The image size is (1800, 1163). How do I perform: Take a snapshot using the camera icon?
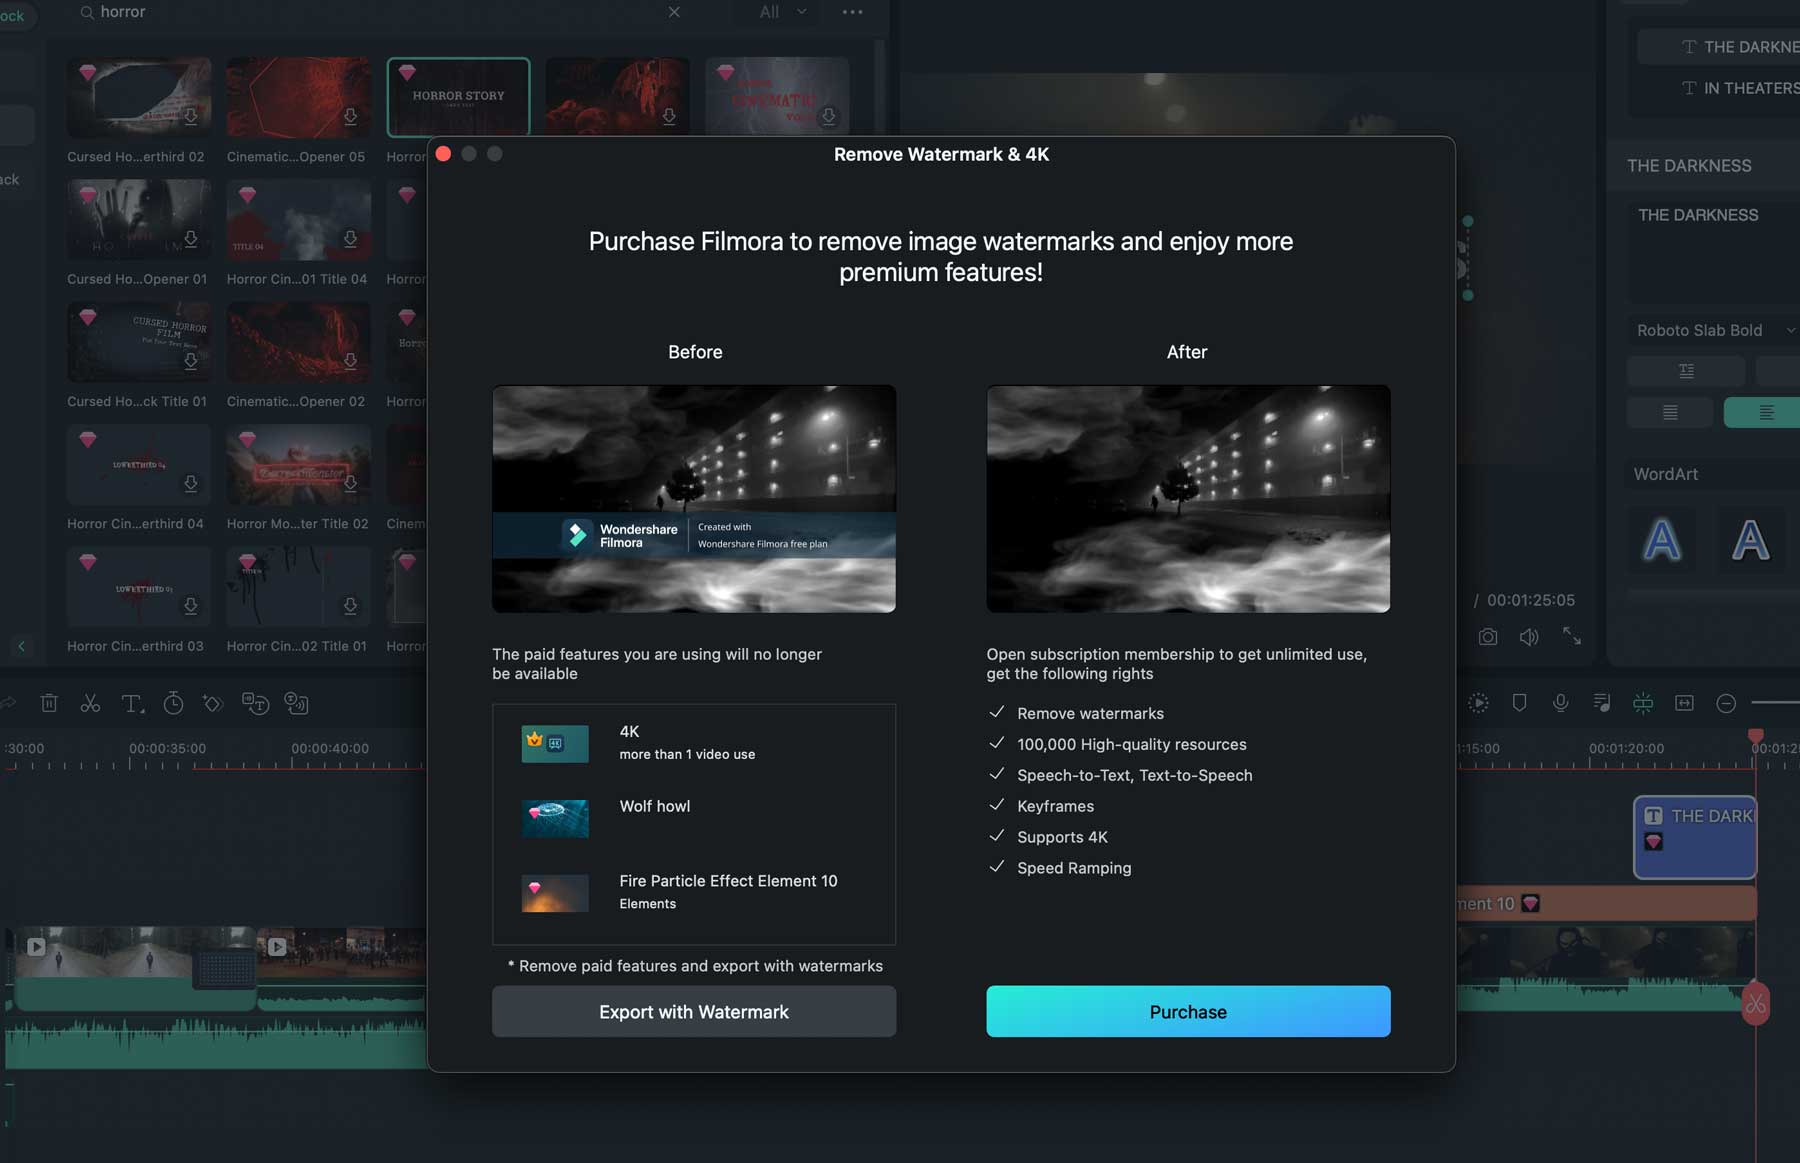(1487, 636)
